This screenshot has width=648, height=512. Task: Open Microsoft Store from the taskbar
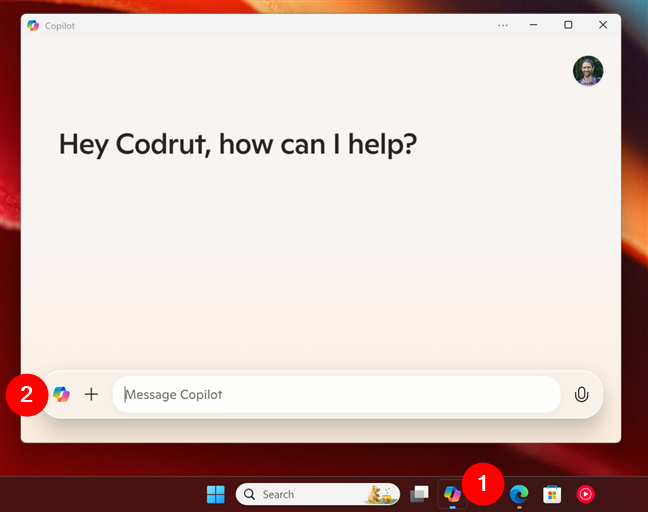552,494
